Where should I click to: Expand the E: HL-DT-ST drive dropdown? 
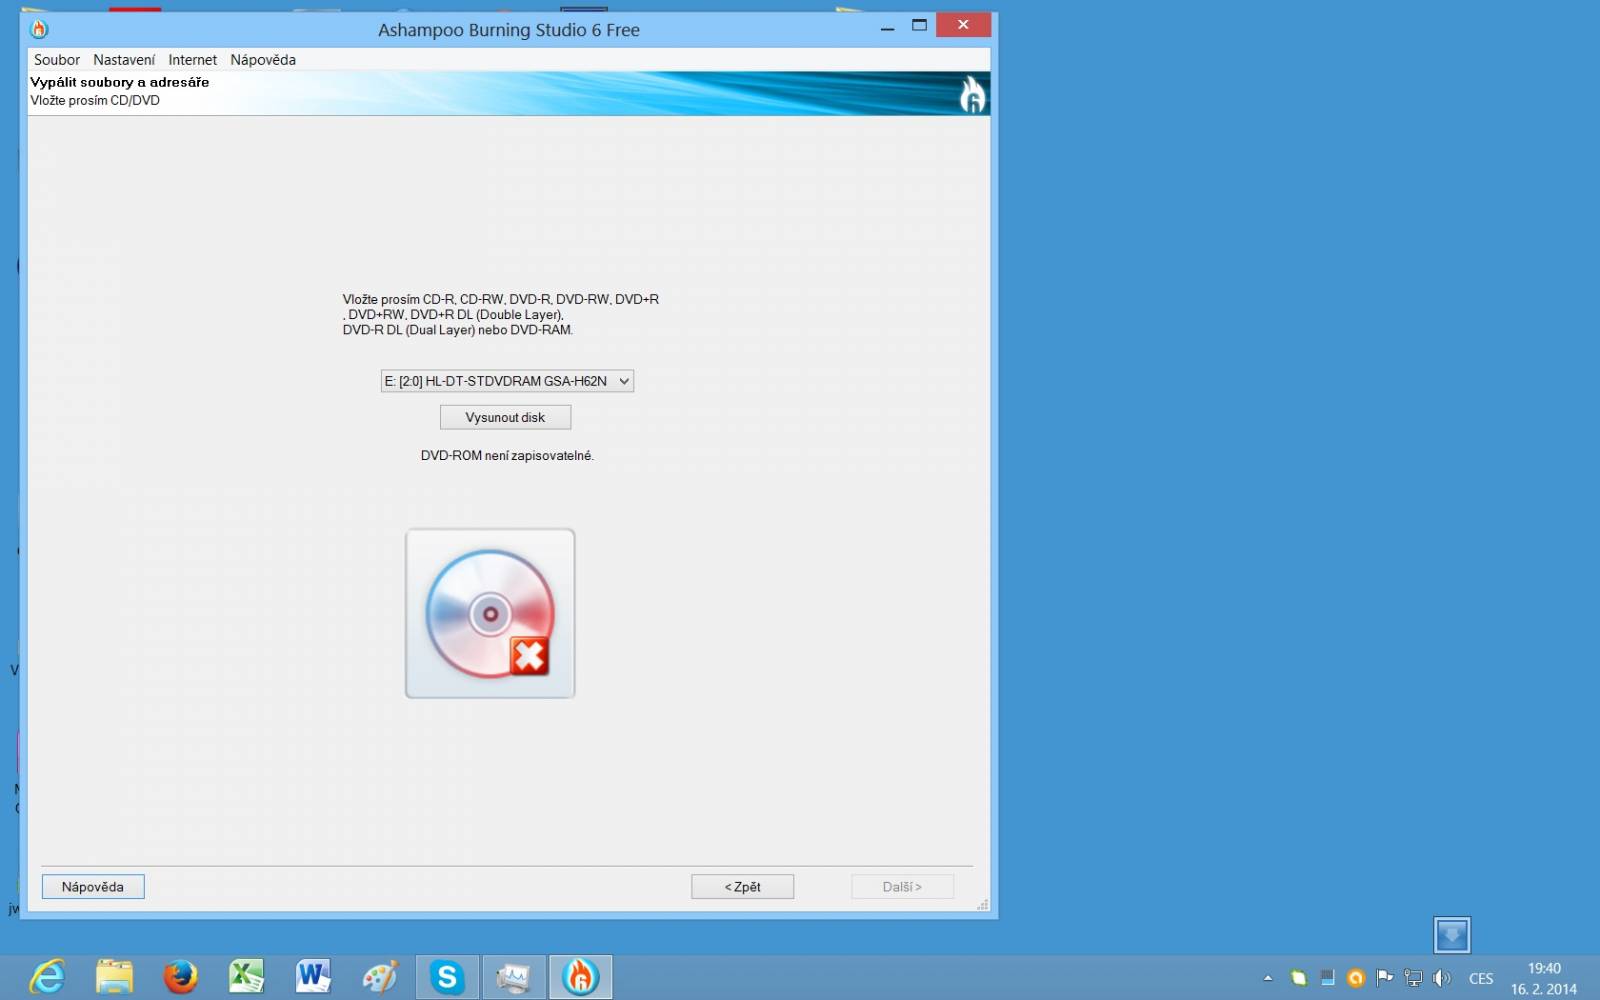tap(507, 381)
